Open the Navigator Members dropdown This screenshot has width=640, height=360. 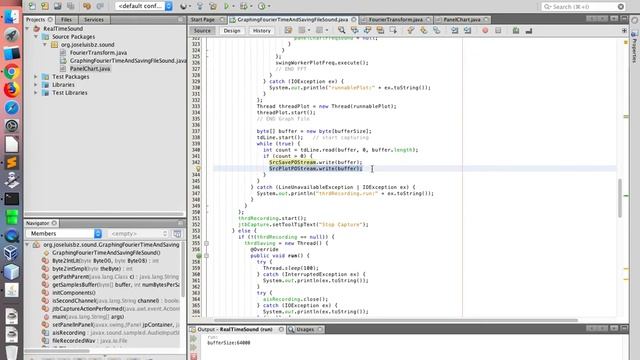click(x=64, y=233)
